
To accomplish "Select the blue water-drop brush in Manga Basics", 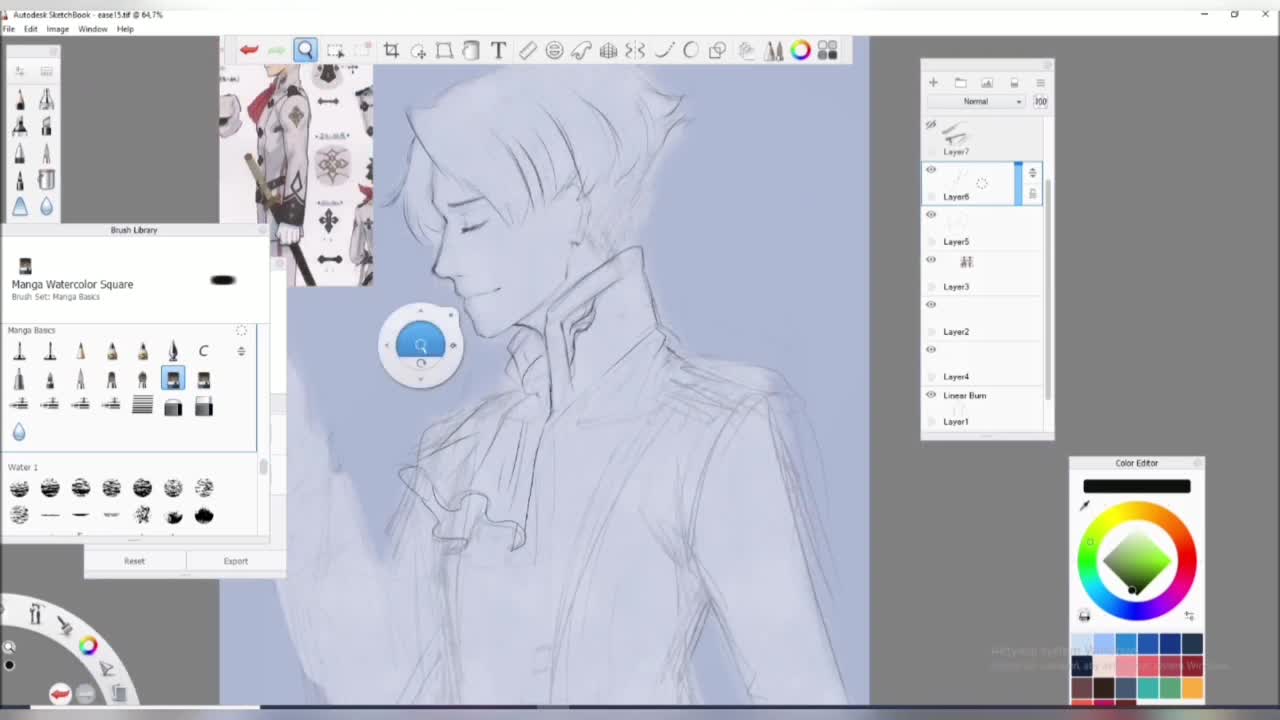I will 19,432.
